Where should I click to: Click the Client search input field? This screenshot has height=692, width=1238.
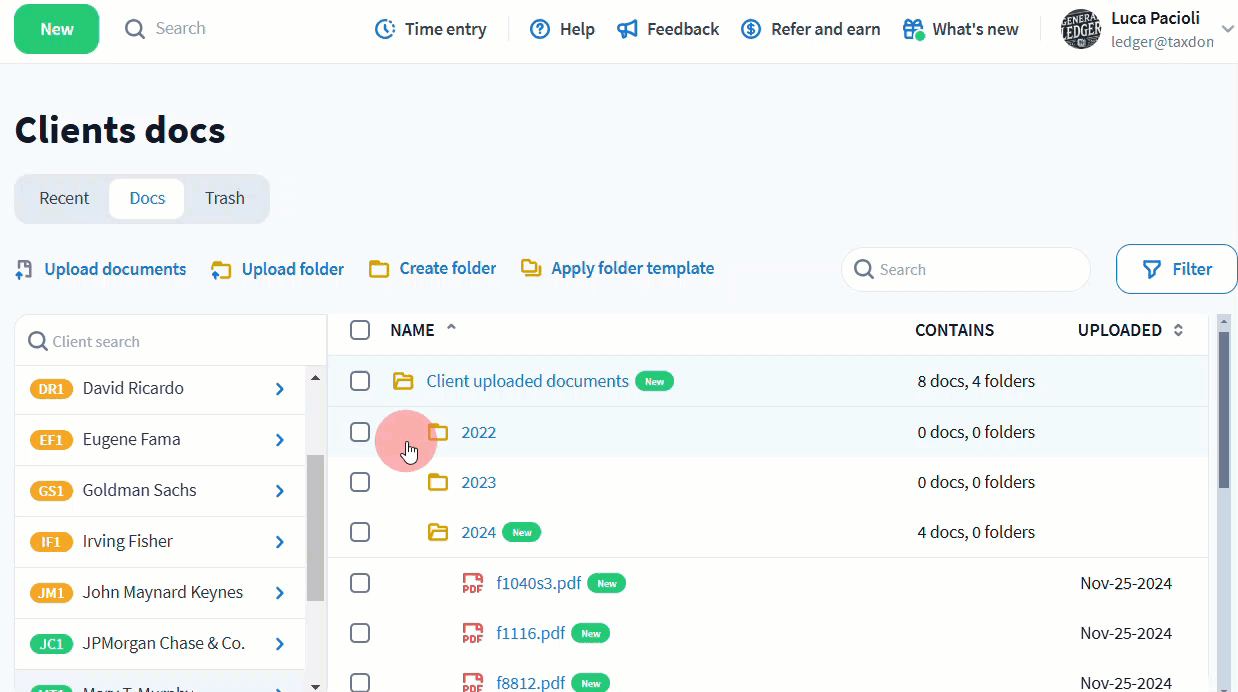(x=170, y=342)
